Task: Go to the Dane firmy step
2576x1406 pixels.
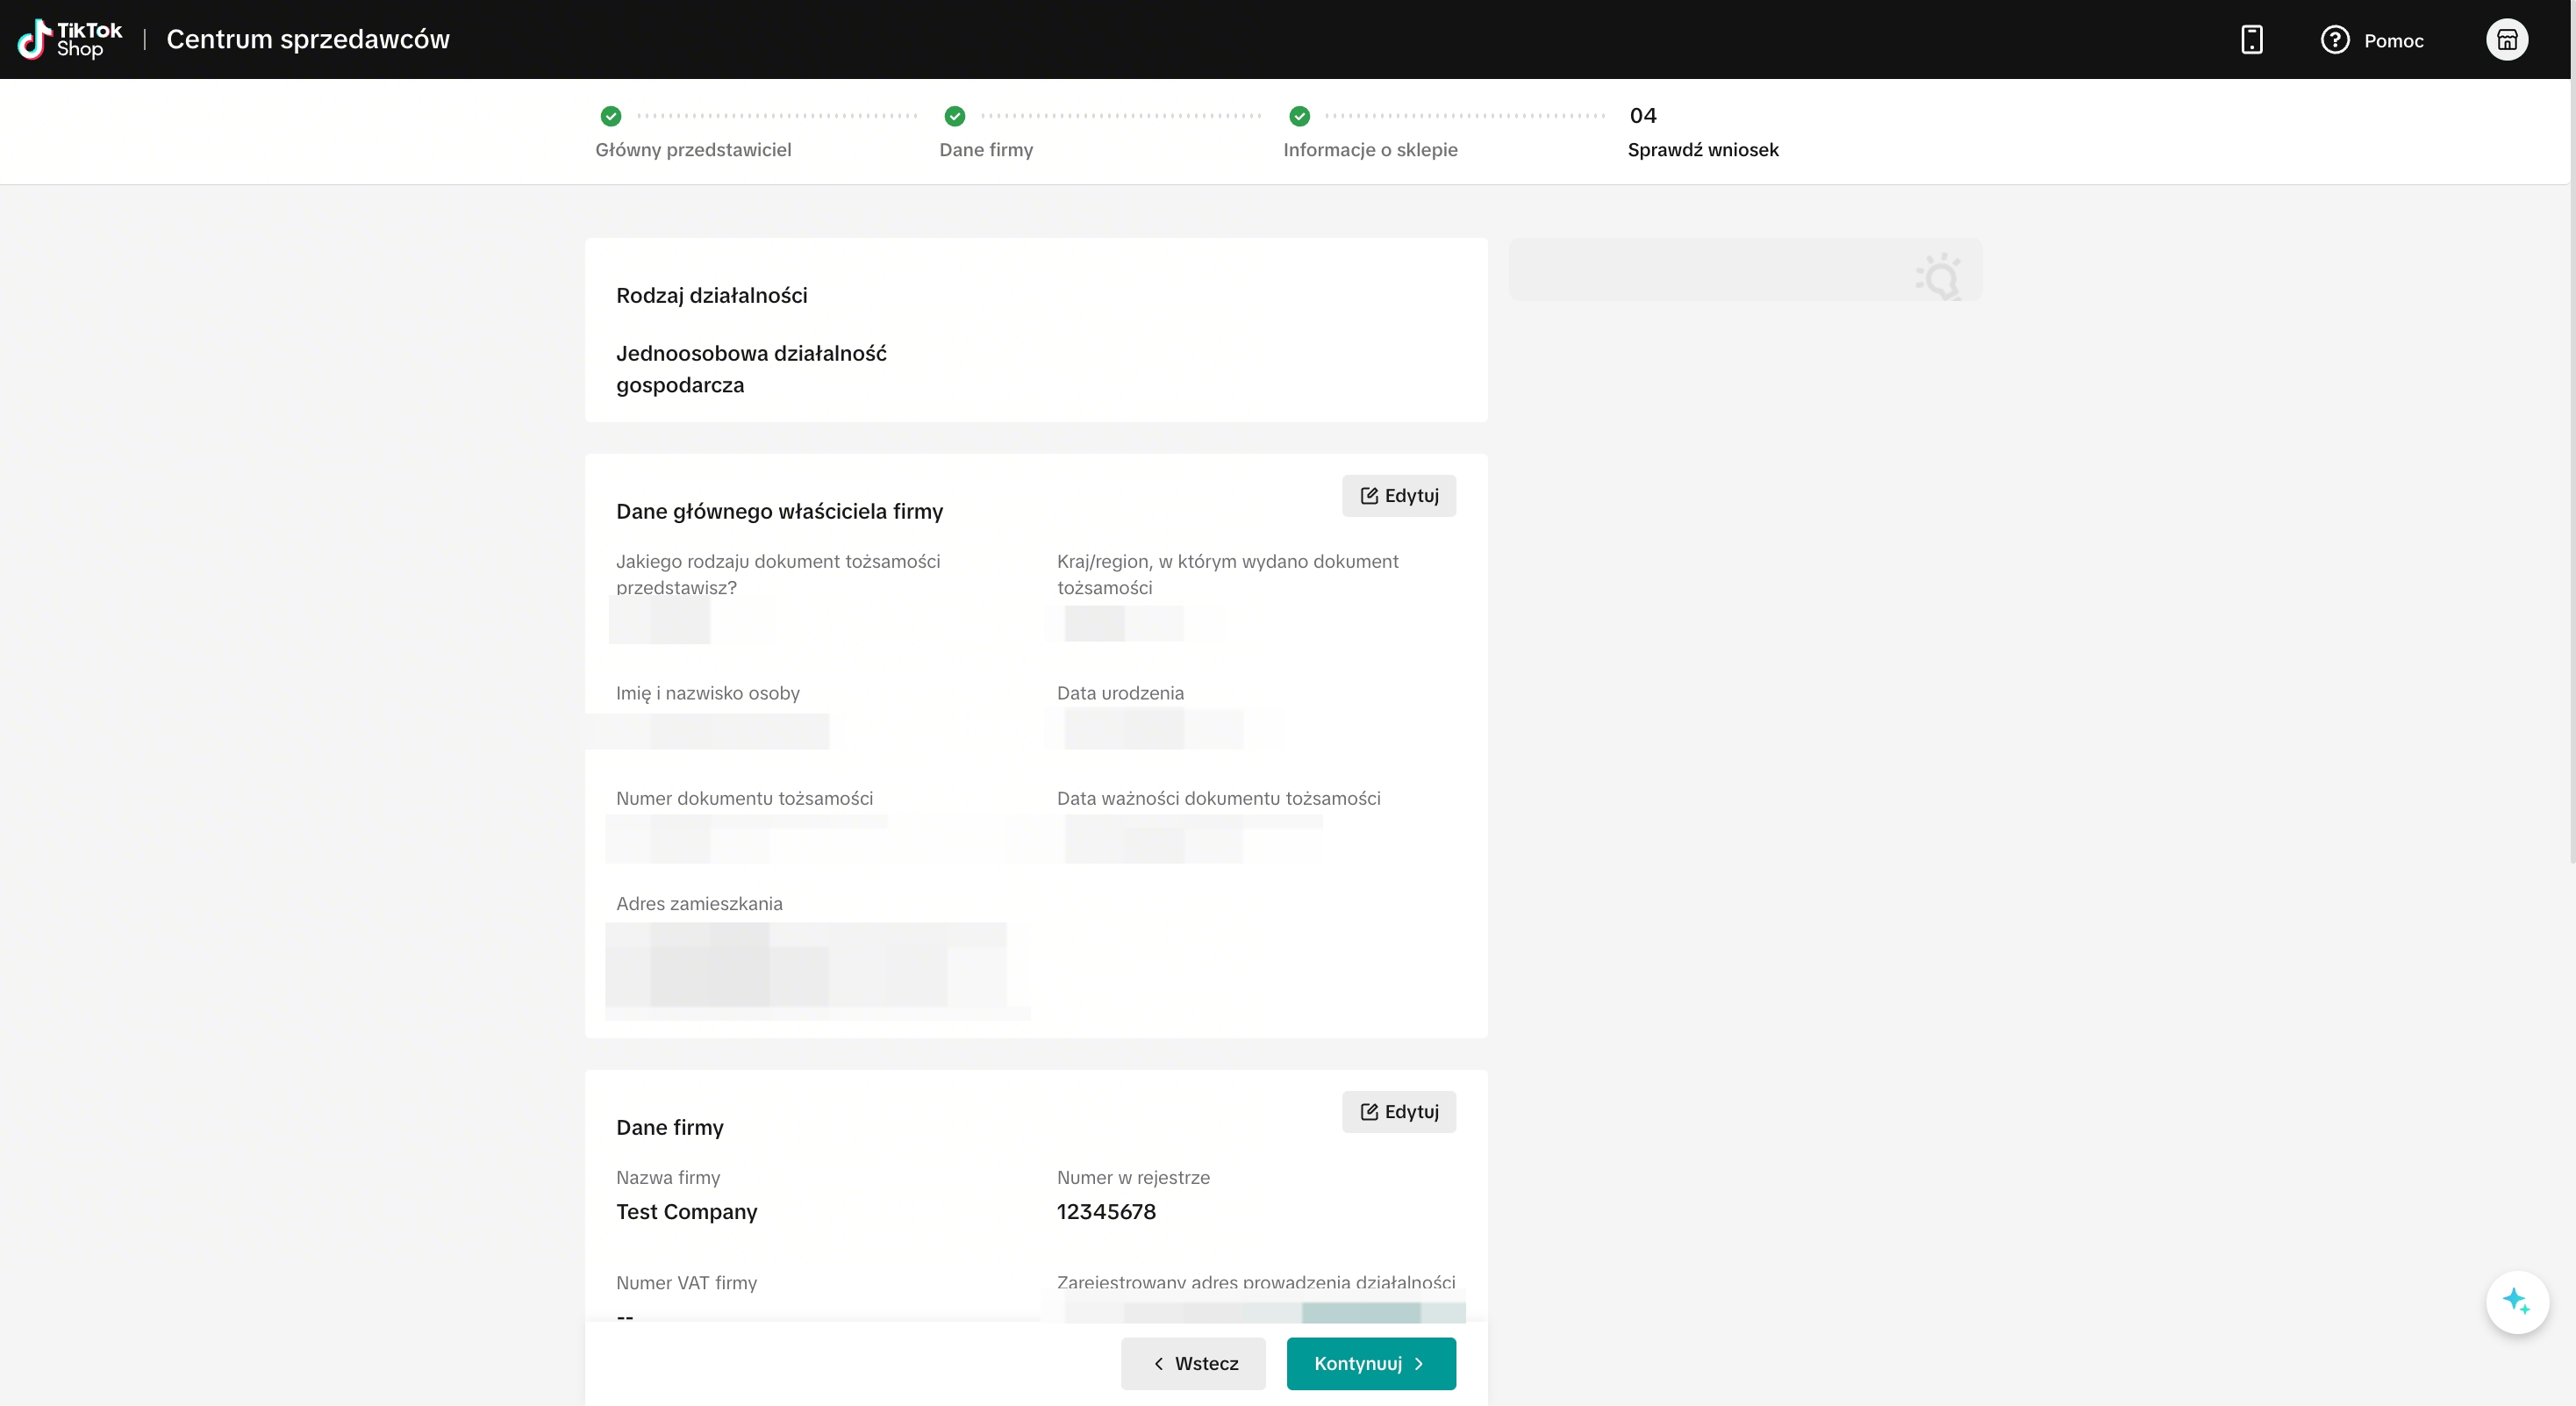Action: coord(986,150)
